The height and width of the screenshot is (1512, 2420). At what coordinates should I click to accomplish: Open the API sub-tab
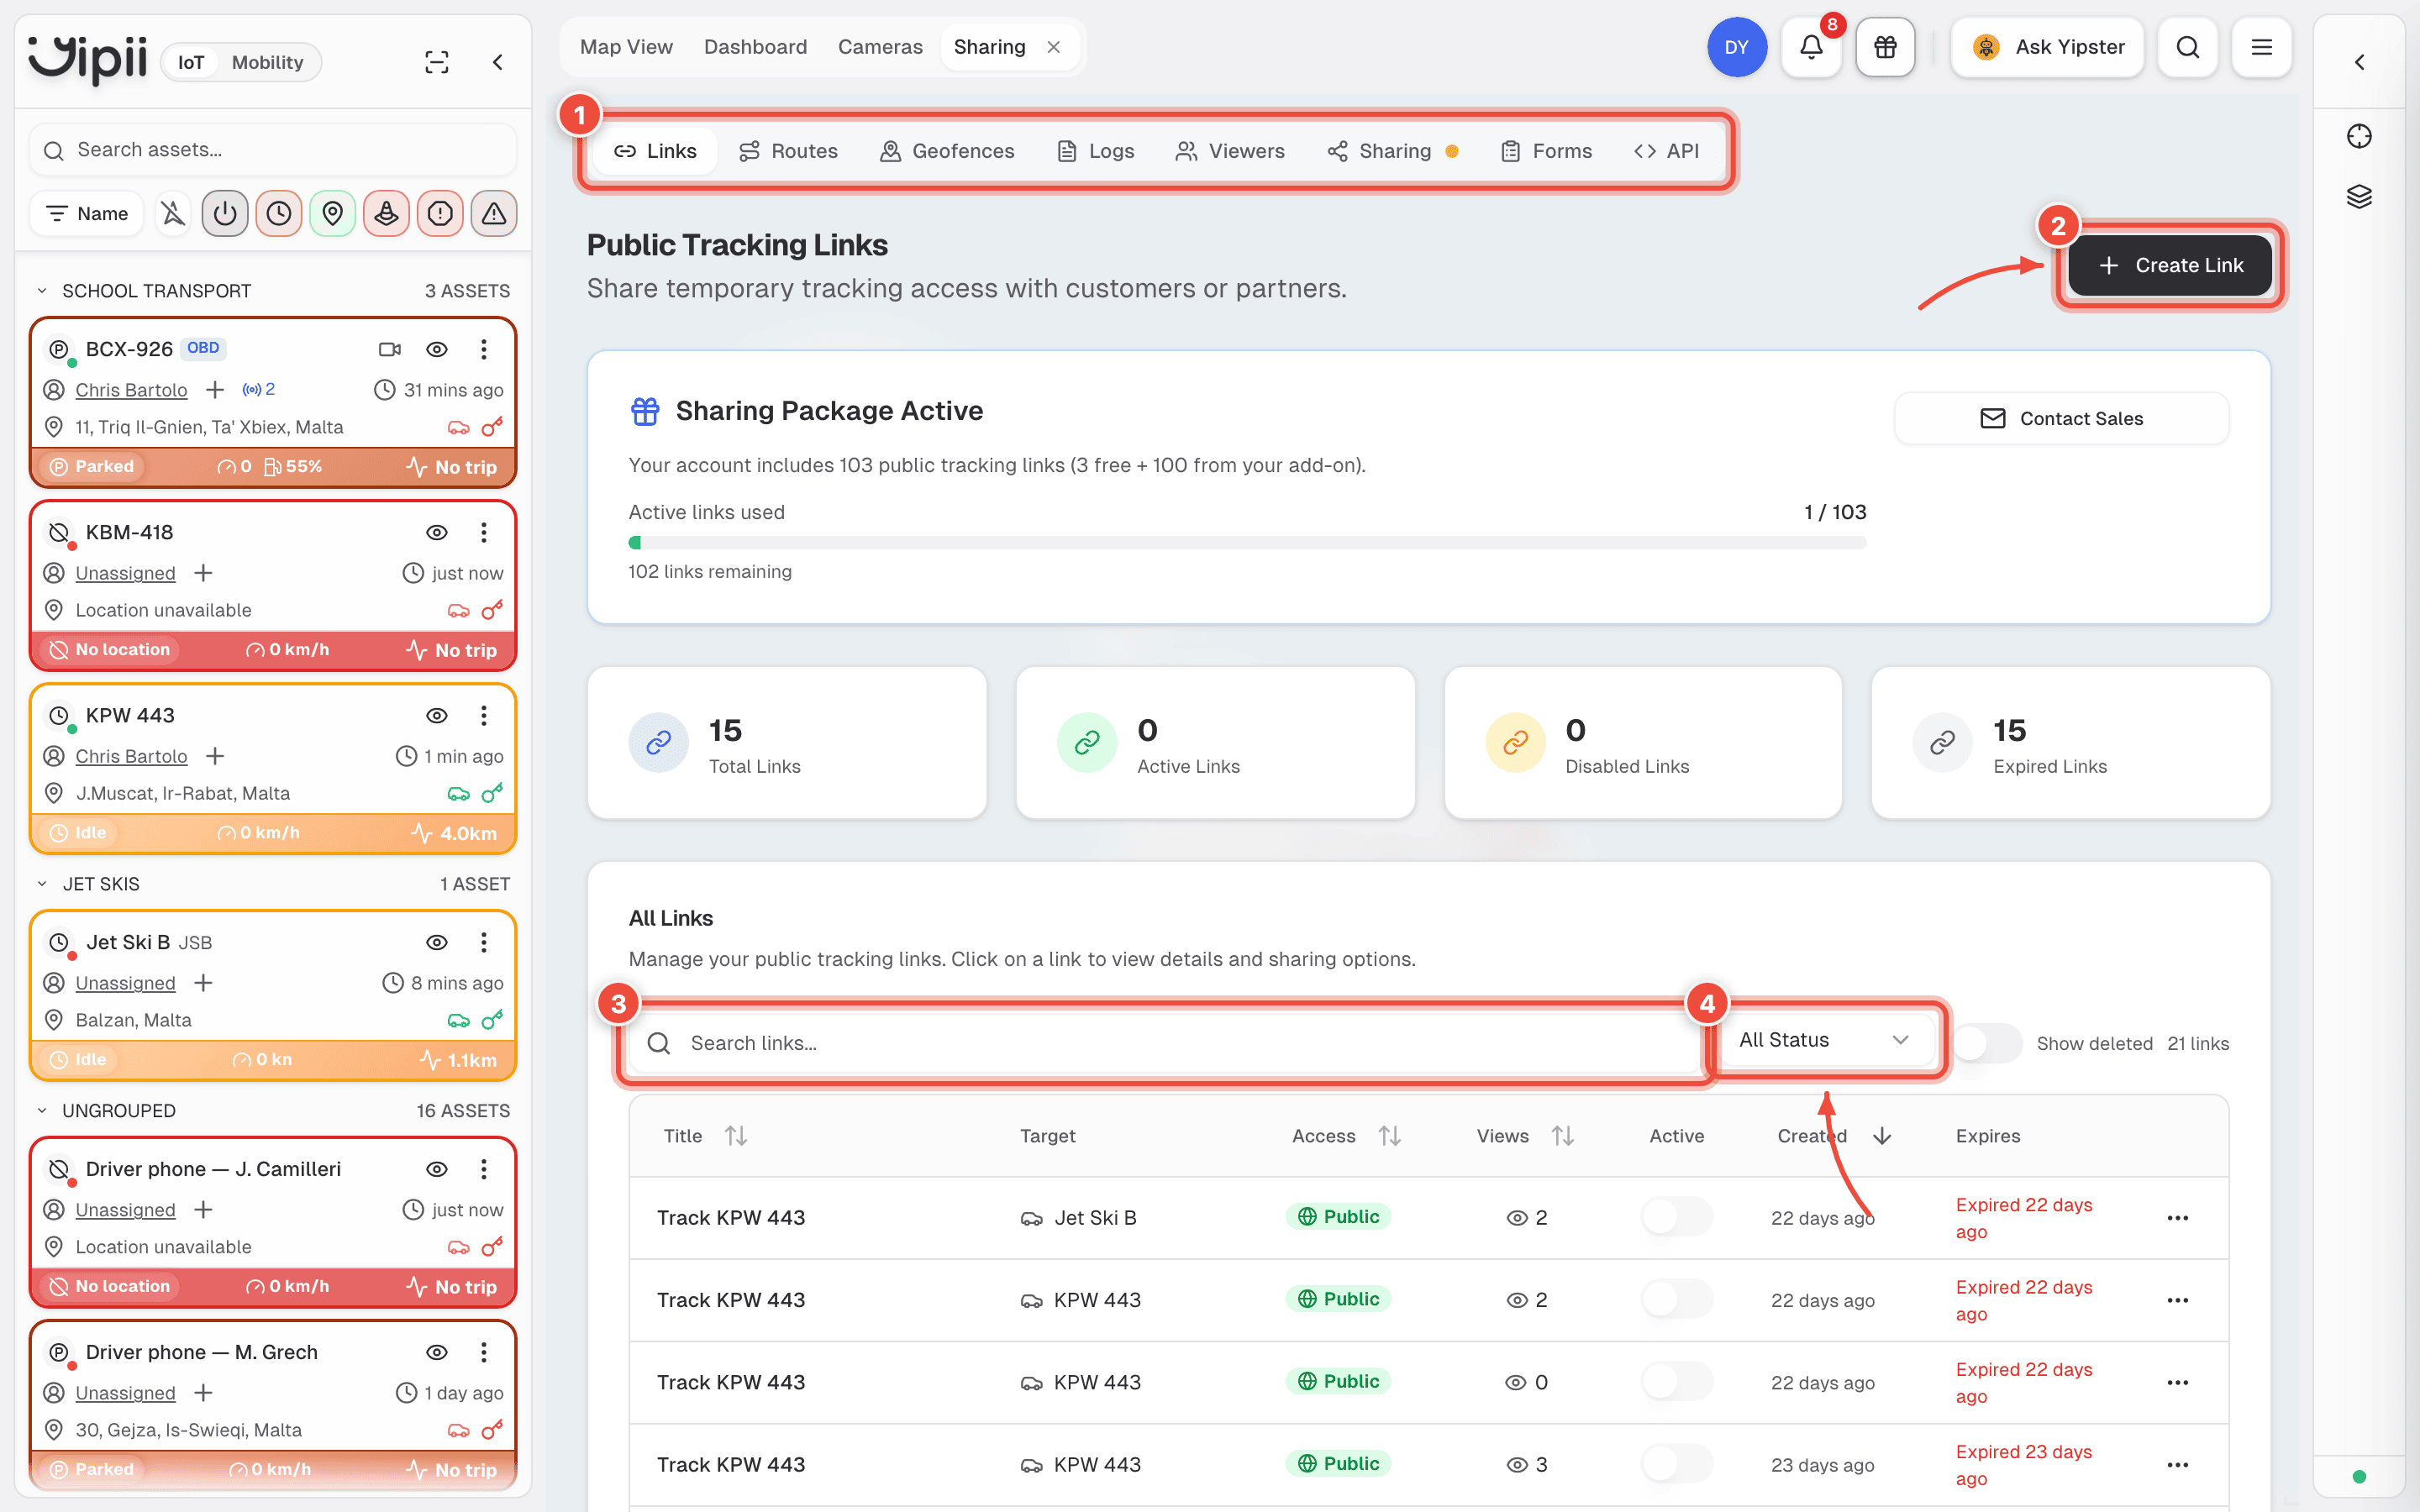pyautogui.click(x=1666, y=151)
